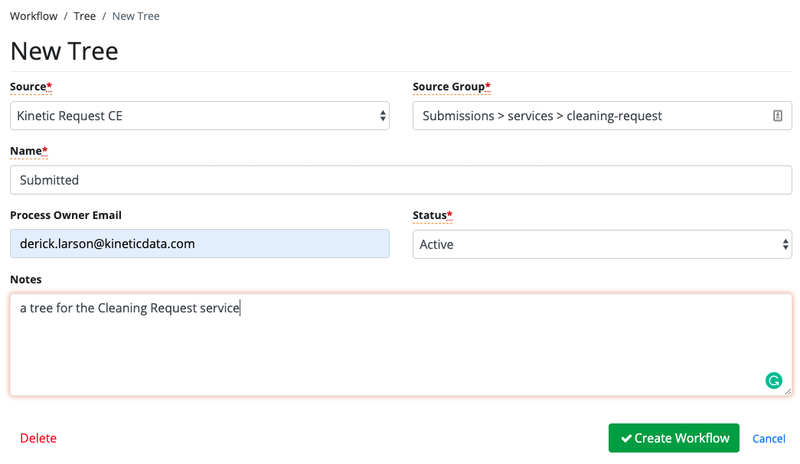Viewport: 800px width, 464px height.
Task: Click the Cancel link
Action: 769,438
